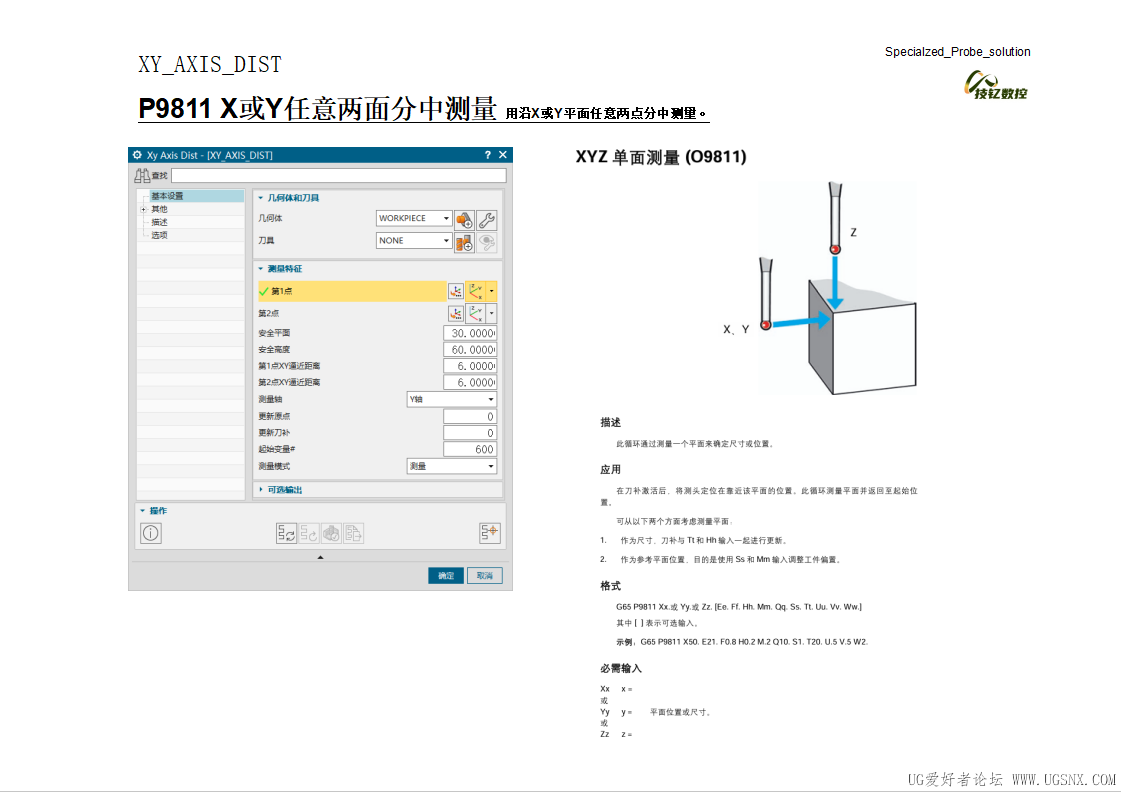Click the geometry new-group icon beside WORKPIECE
Image resolution: width=1121 pixels, height=792 pixels.
pyautogui.click(x=464, y=219)
